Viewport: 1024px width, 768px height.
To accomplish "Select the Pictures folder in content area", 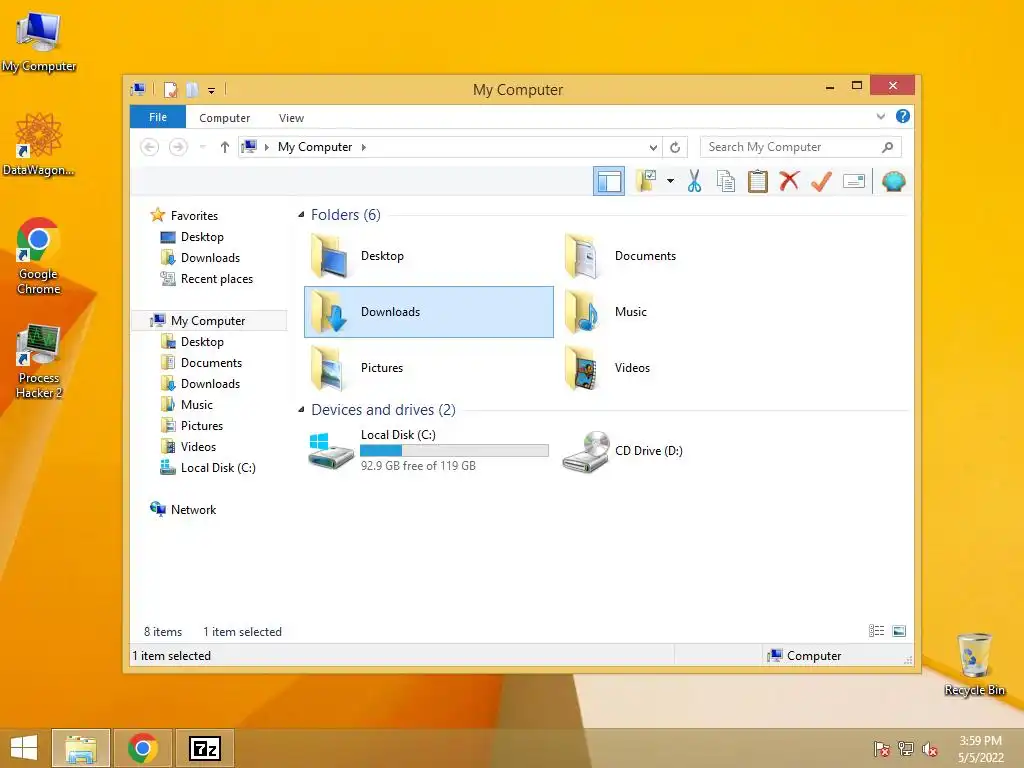I will [428, 368].
